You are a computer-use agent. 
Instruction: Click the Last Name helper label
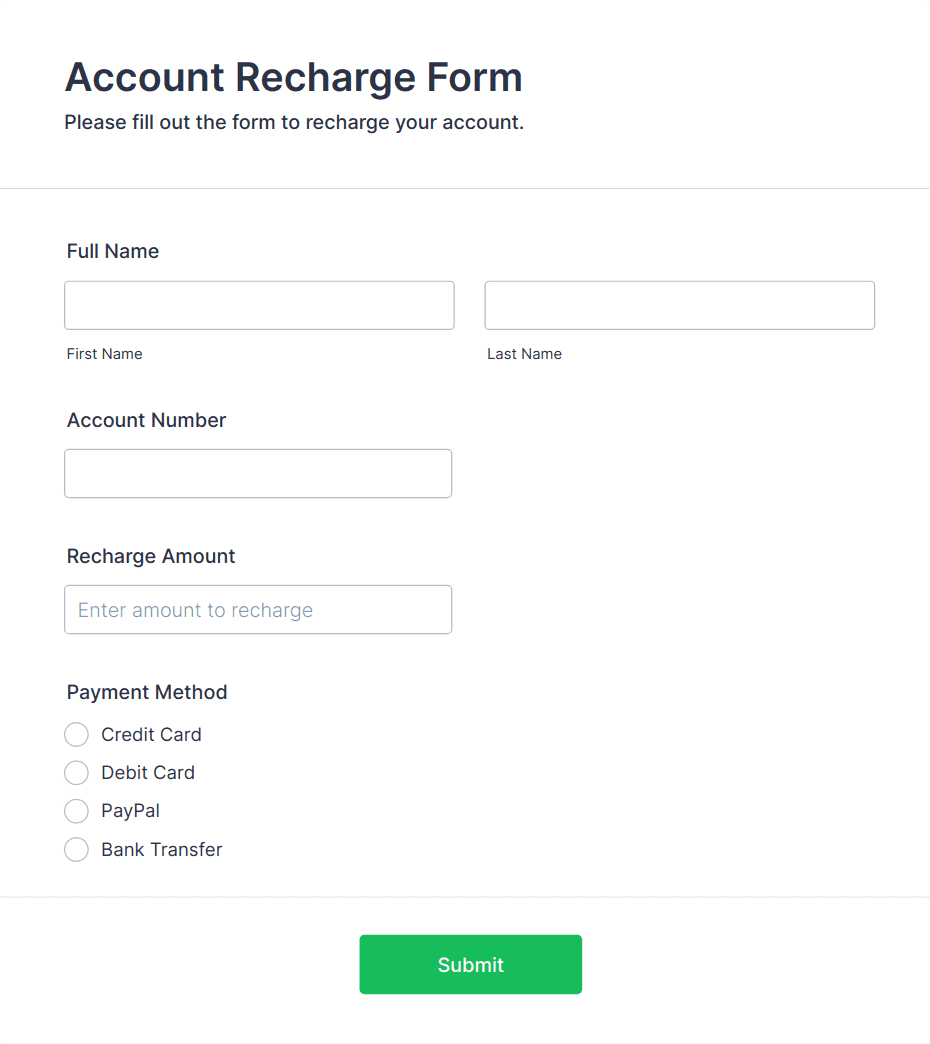pyautogui.click(x=524, y=353)
